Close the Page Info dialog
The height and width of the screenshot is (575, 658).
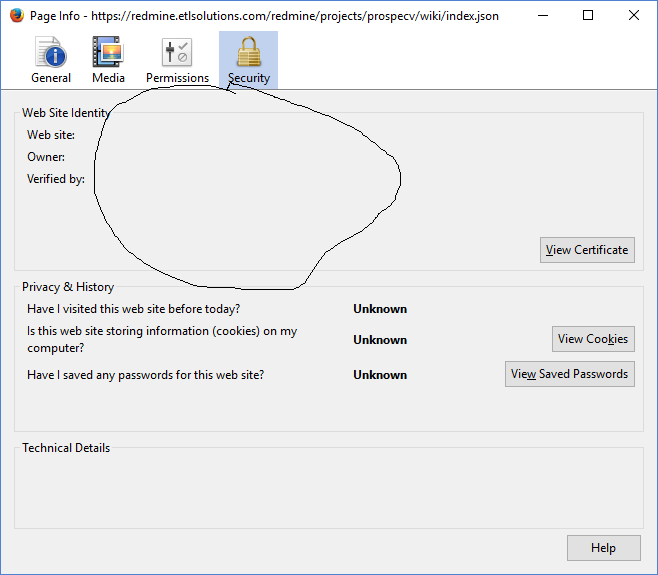[634, 16]
